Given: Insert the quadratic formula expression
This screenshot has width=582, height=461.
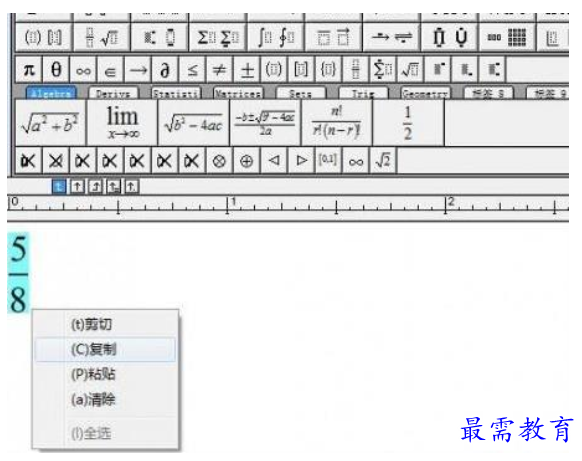Looking at the screenshot, I should pyautogui.click(x=265, y=122).
